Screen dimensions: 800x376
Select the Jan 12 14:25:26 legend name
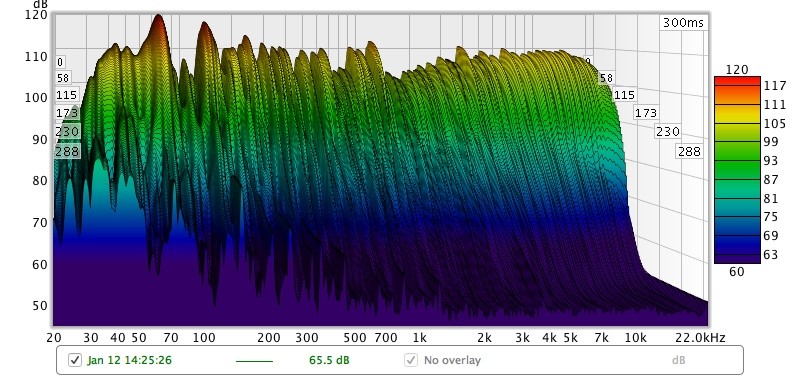coord(130,360)
